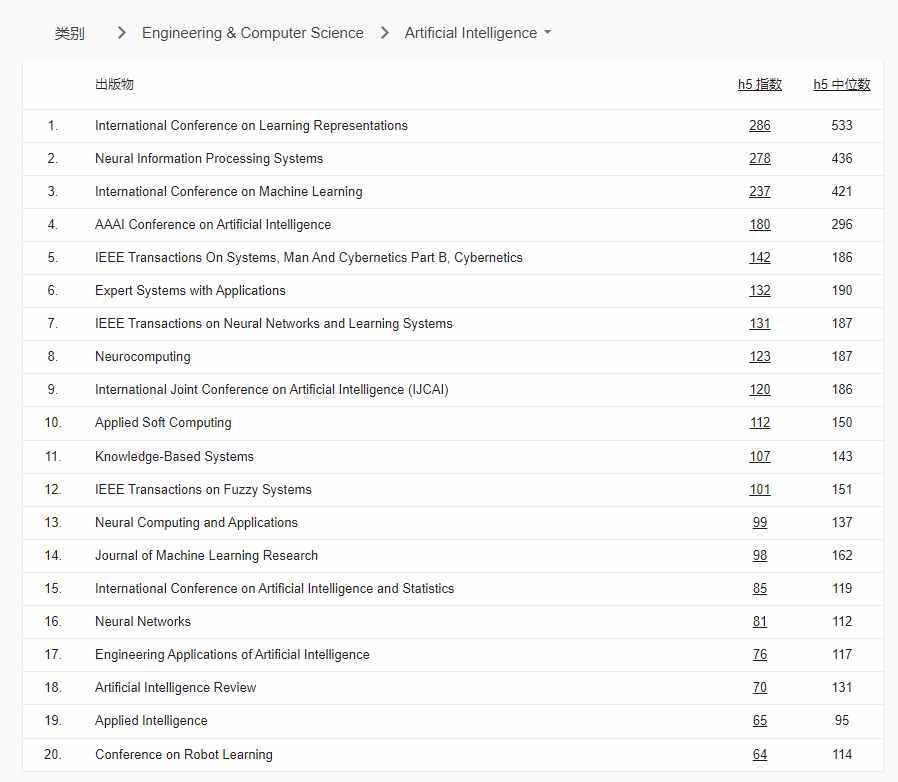This screenshot has width=898, height=782.
Task: Open h5-index 120 for IJCAI
Action: pyautogui.click(x=760, y=389)
